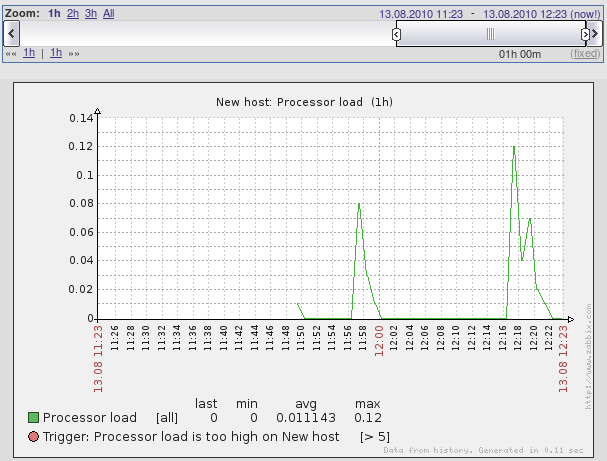Click the trigger threshold [> 5]

[375, 437]
